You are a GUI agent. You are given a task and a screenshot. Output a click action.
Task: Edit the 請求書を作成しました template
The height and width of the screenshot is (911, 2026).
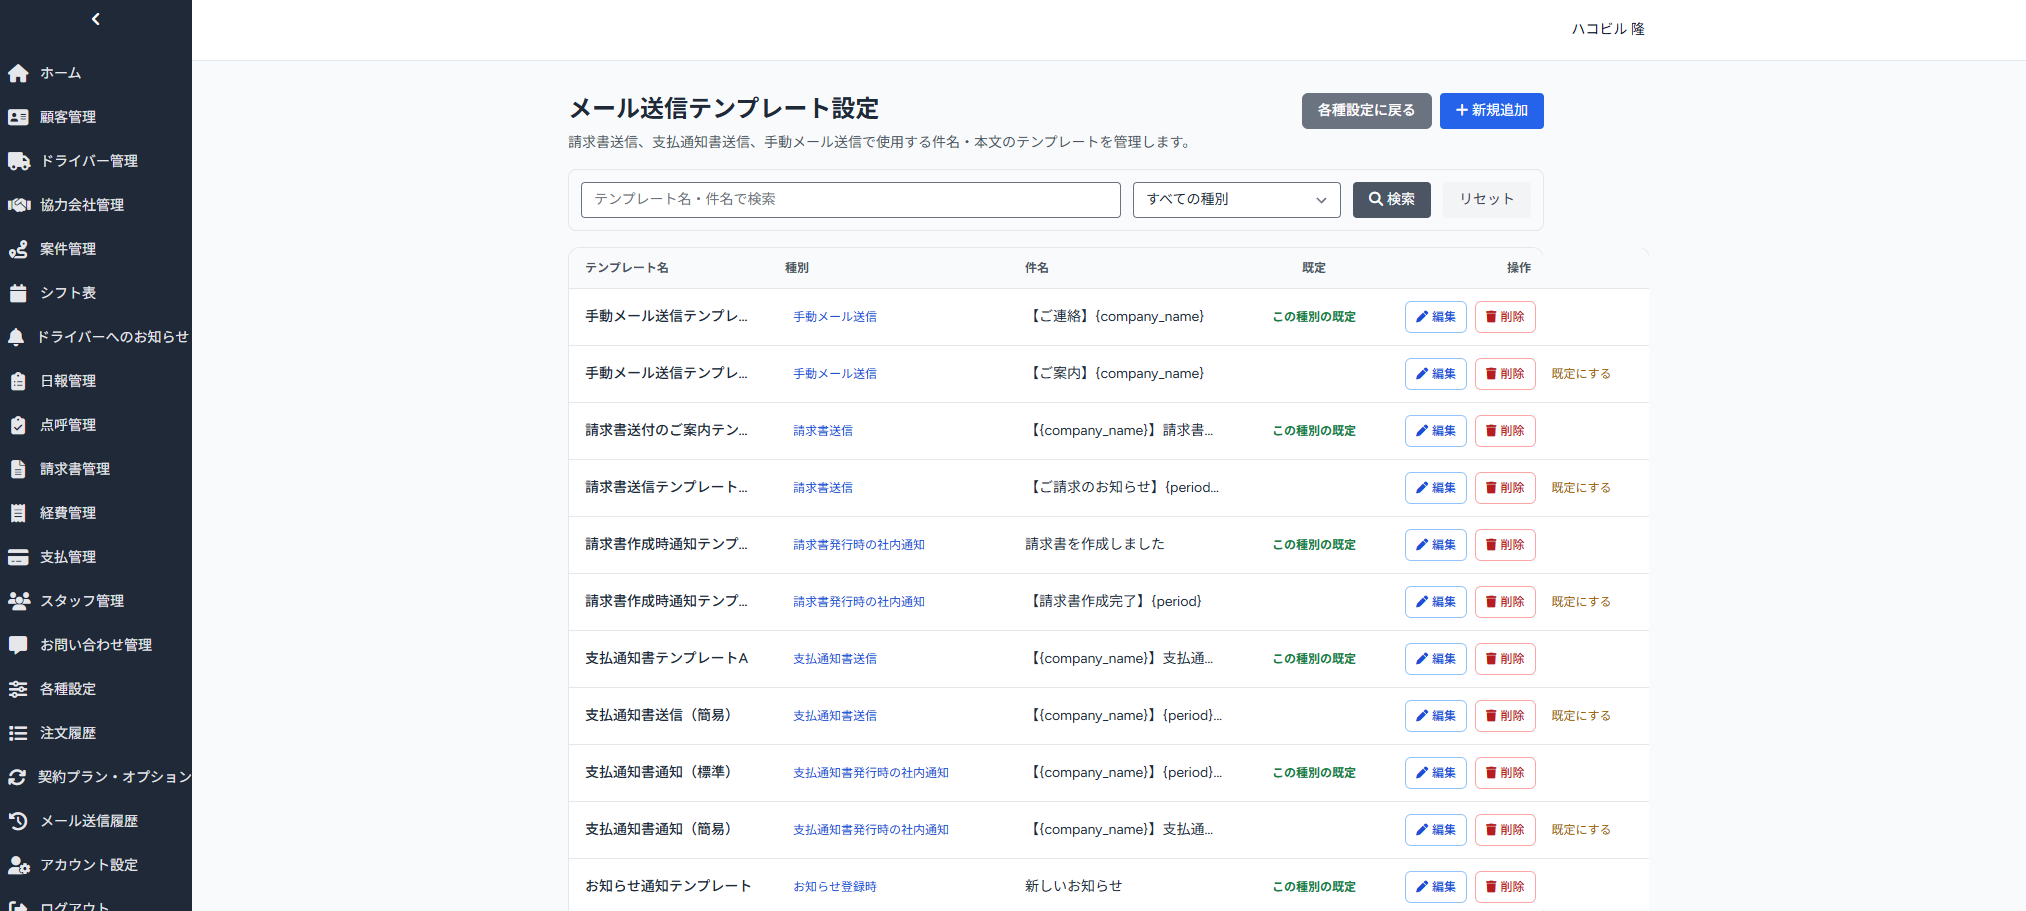tap(1435, 545)
